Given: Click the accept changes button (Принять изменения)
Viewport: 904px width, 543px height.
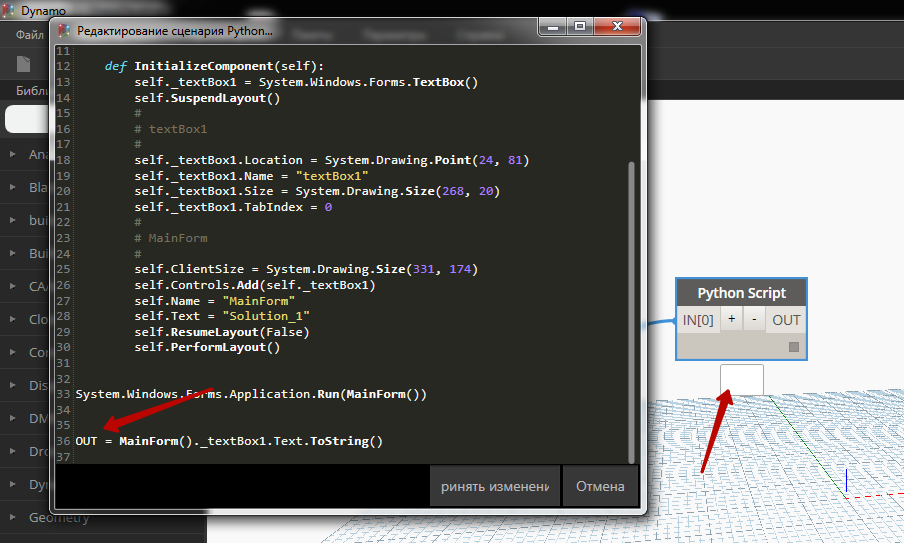Looking at the screenshot, I should [494, 487].
